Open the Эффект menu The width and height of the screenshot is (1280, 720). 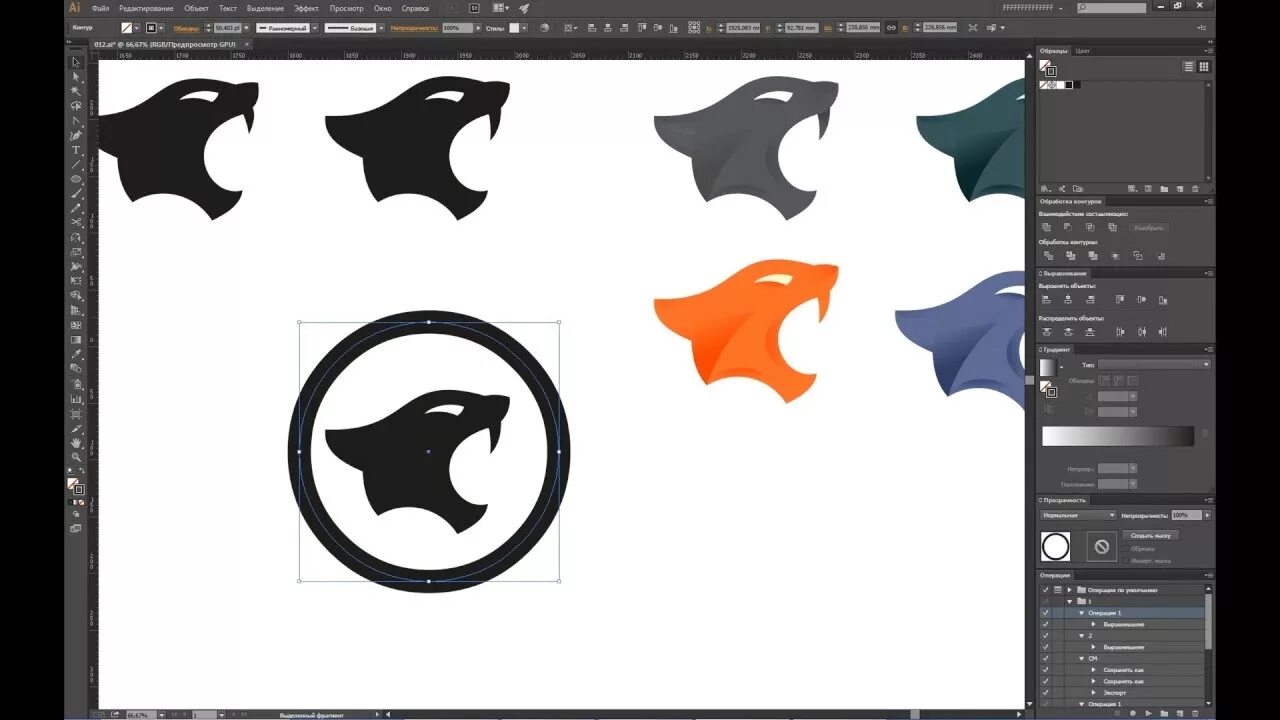[306, 8]
